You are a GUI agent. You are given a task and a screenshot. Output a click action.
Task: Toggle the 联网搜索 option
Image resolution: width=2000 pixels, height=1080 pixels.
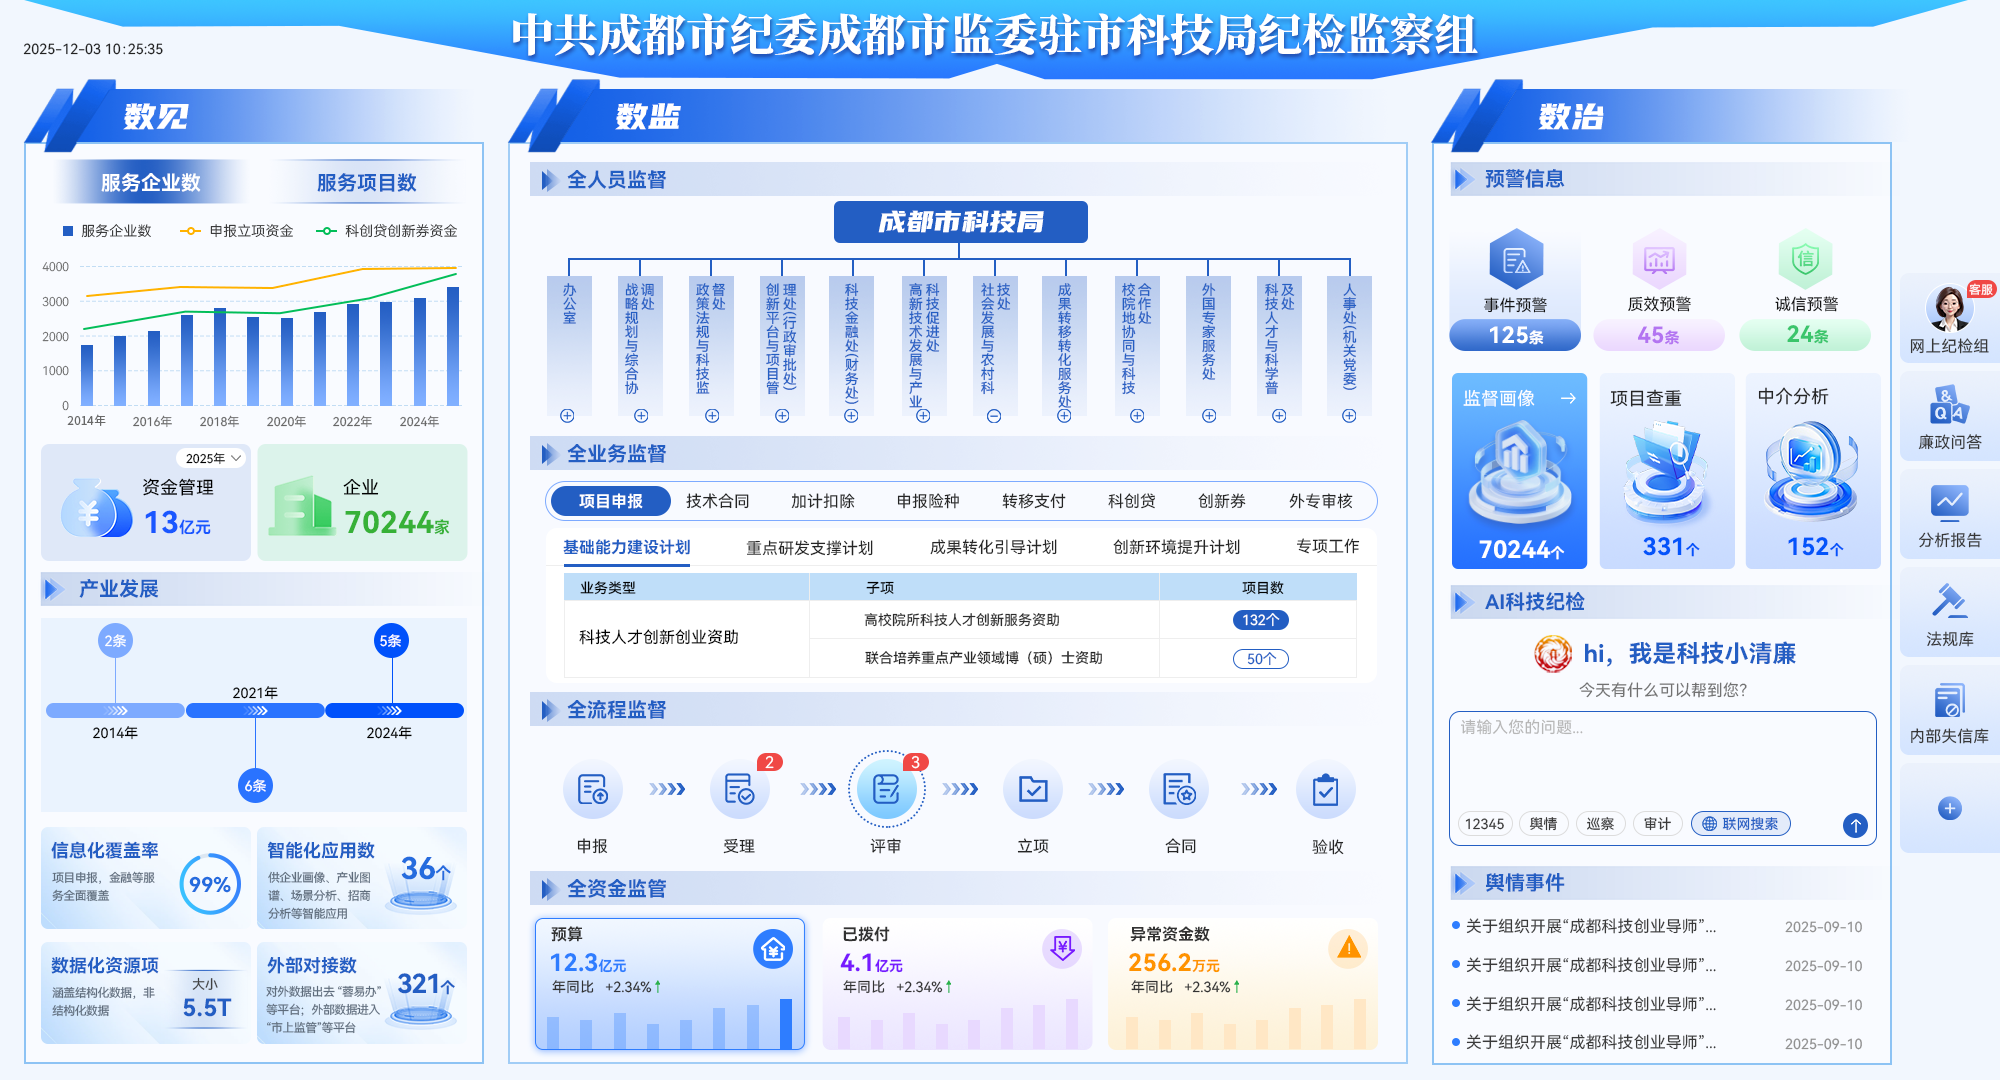pyautogui.click(x=1740, y=824)
